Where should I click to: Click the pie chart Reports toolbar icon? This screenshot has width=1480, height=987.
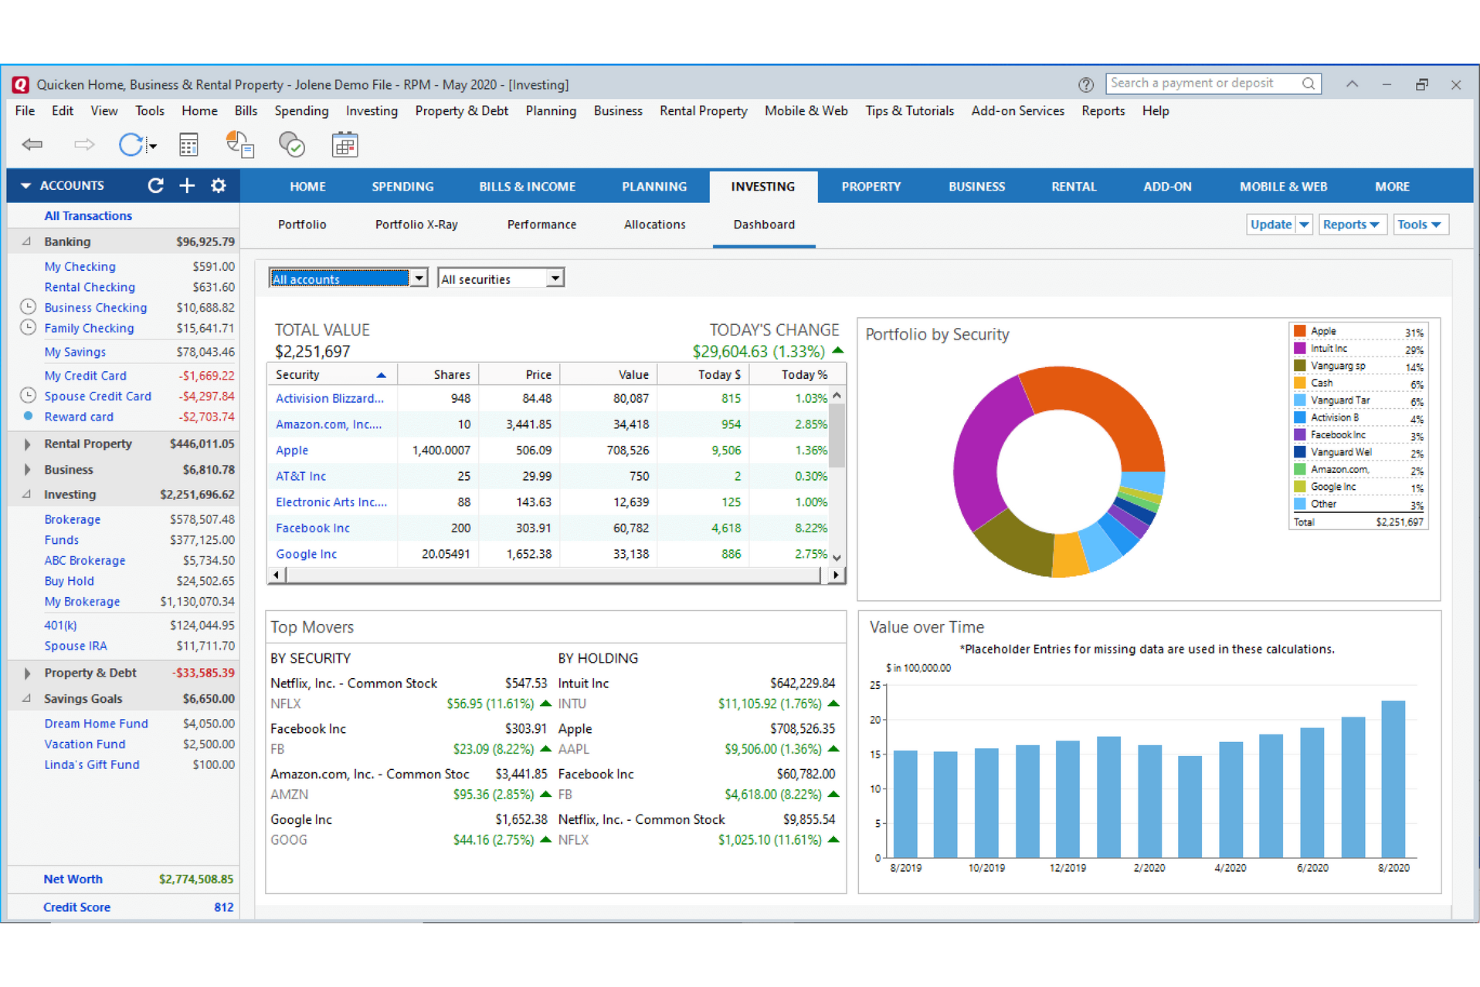click(x=240, y=144)
